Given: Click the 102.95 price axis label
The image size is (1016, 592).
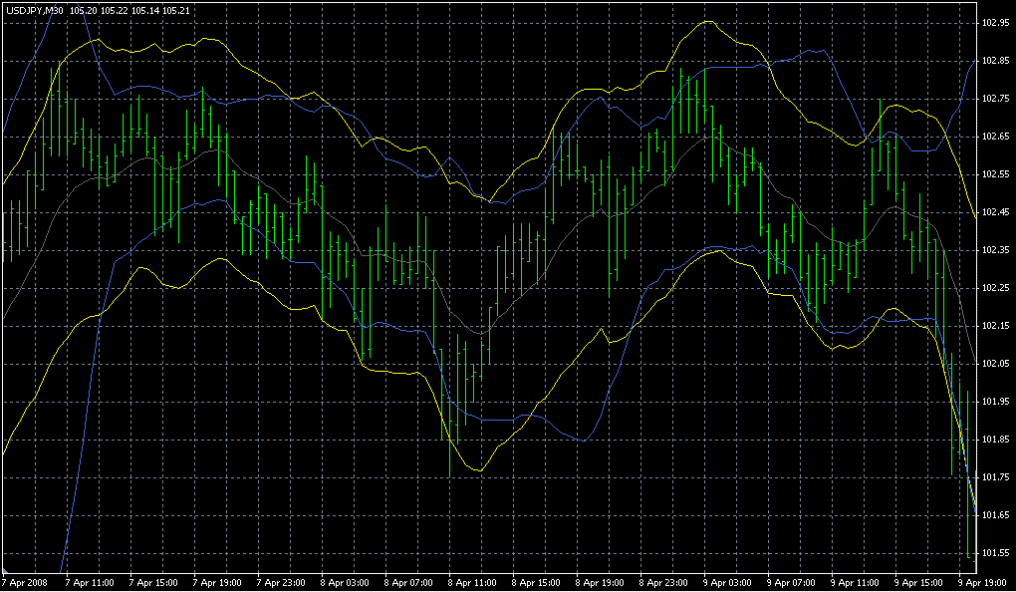Looking at the screenshot, I should pos(994,23).
